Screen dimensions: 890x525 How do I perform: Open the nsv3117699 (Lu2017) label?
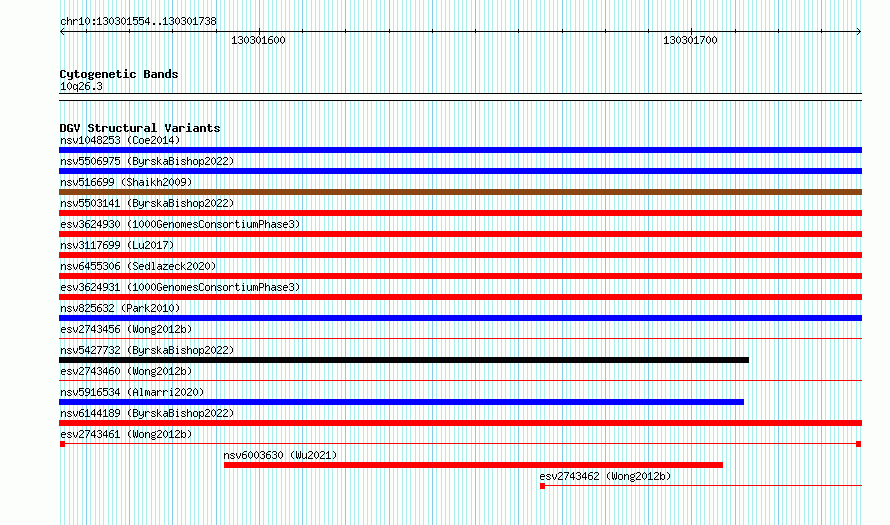pos(117,245)
